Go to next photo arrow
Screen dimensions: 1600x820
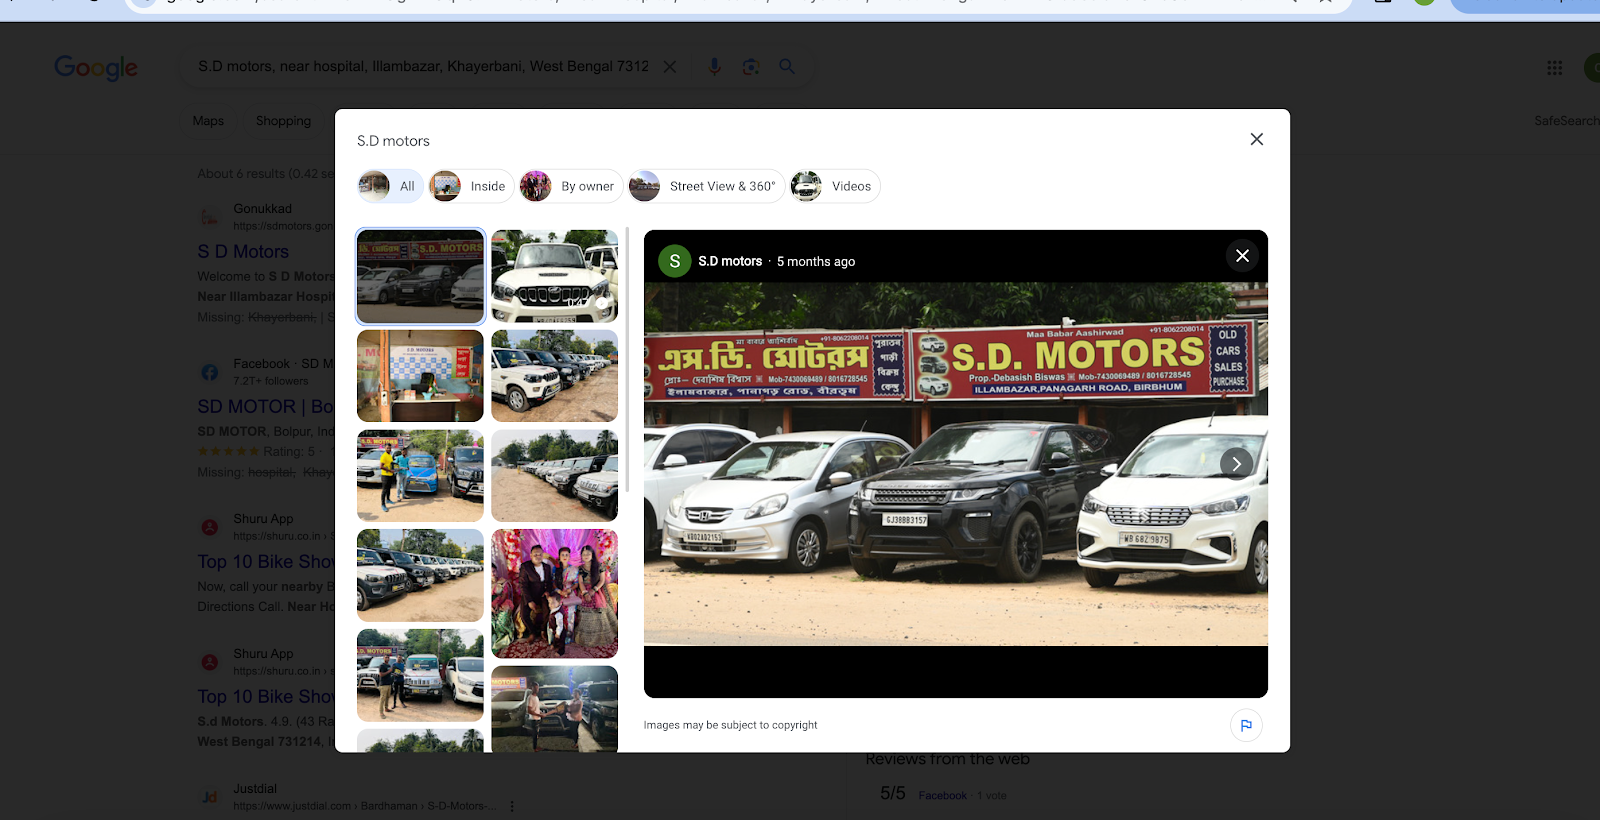tap(1236, 464)
